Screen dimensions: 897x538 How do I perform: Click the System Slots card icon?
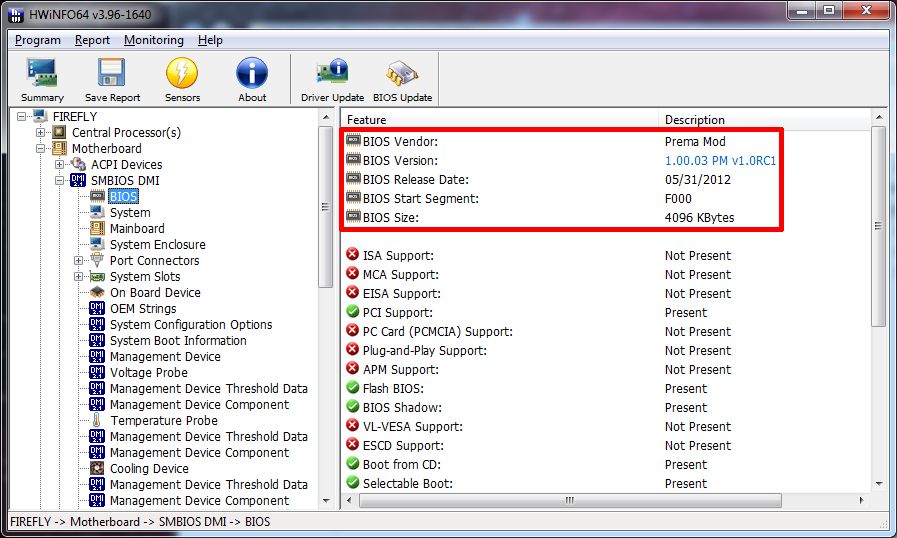[97, 276]
